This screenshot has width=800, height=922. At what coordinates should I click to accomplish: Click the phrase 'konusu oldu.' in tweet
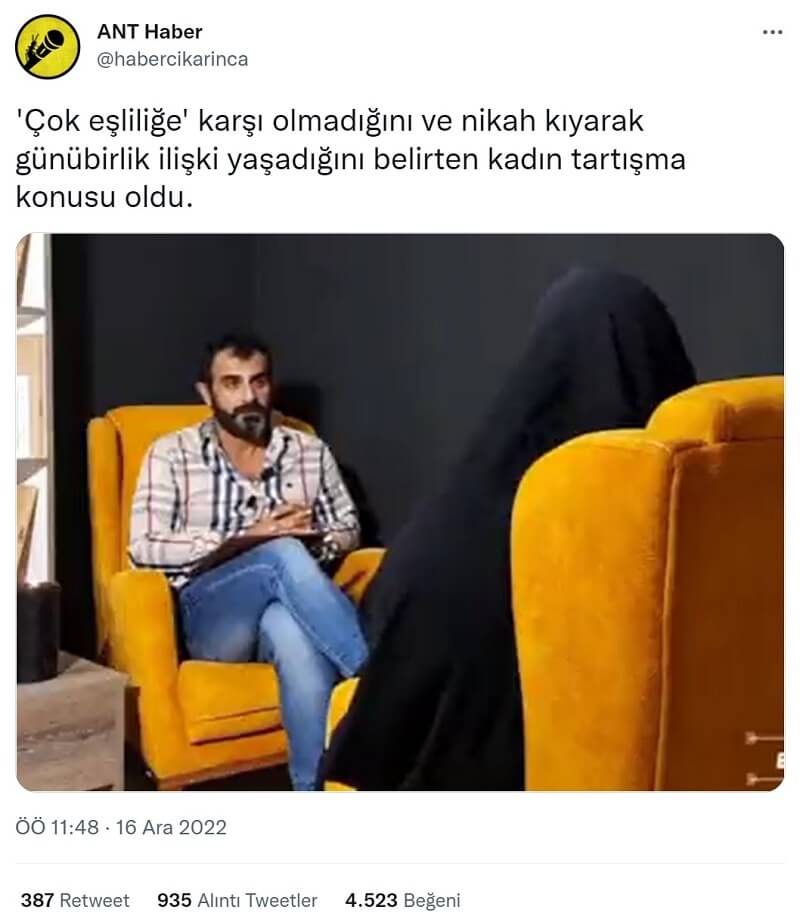pos(104,197)
